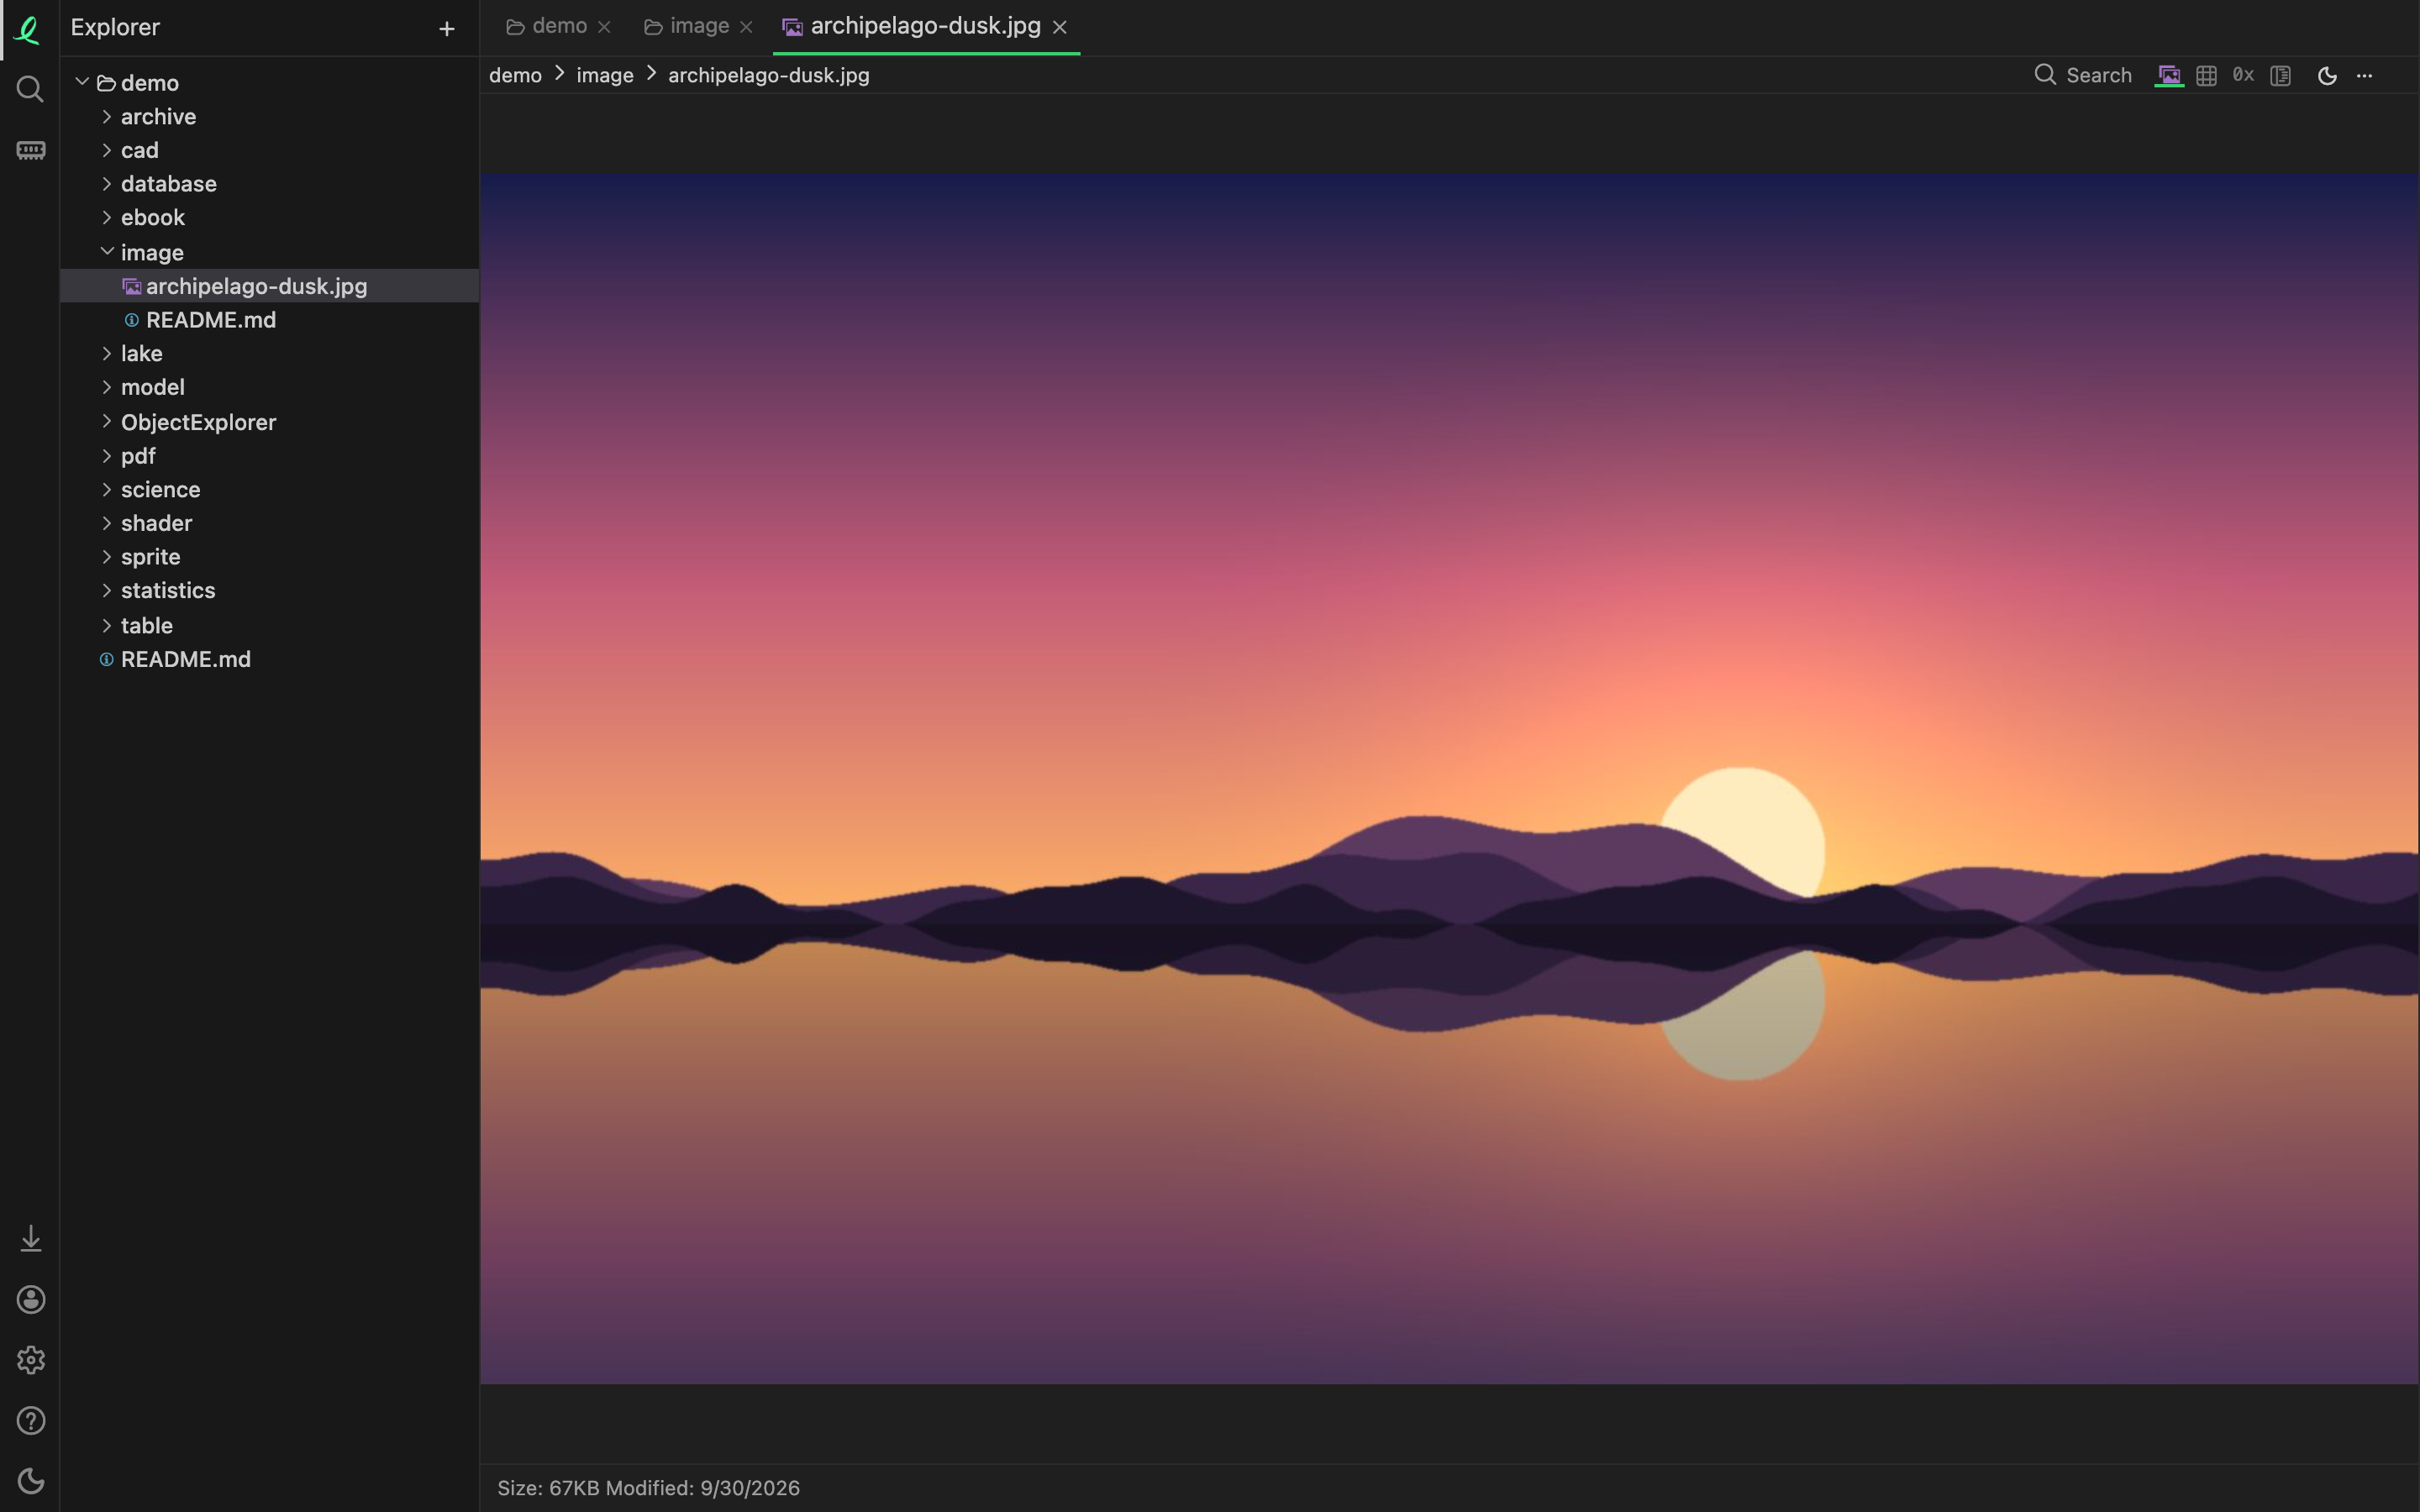This screenshot has height=1512, width=2420.
Task: Close the archipelago-dusk.jpg tab
Action: pyautogui.click(x=1060, y=27)
